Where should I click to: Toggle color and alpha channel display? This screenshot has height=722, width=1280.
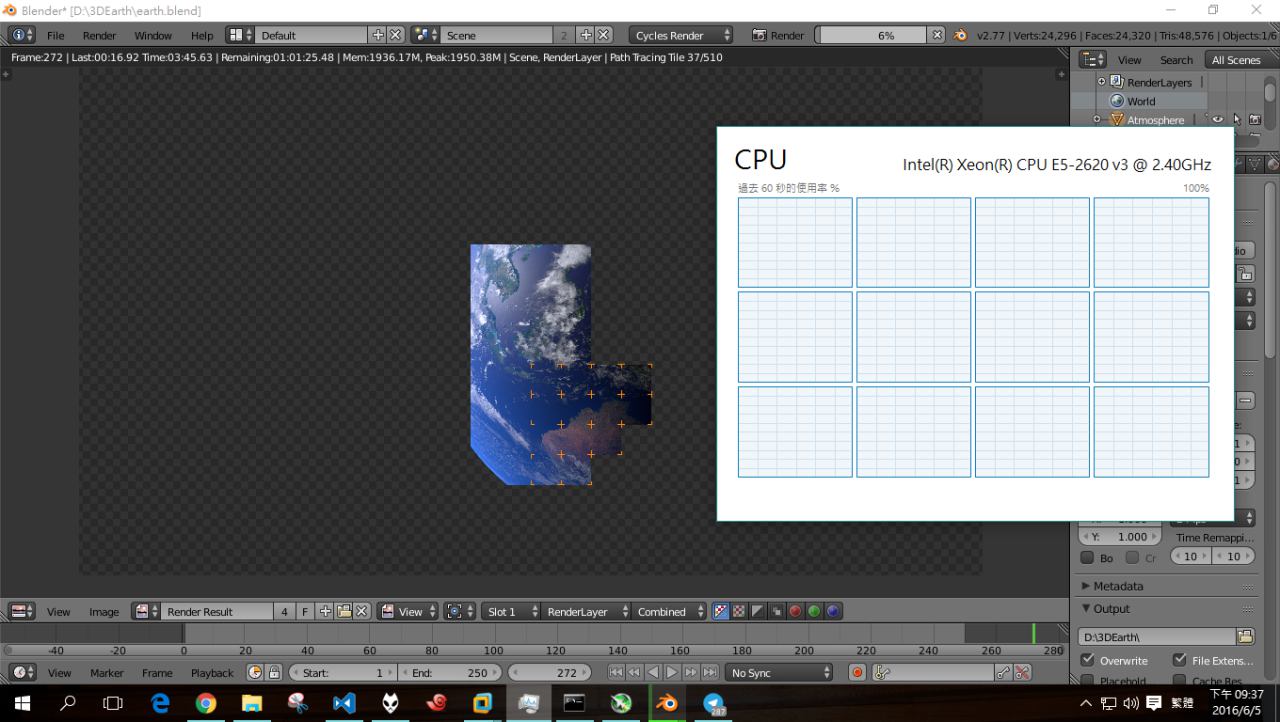coord(720,611)
